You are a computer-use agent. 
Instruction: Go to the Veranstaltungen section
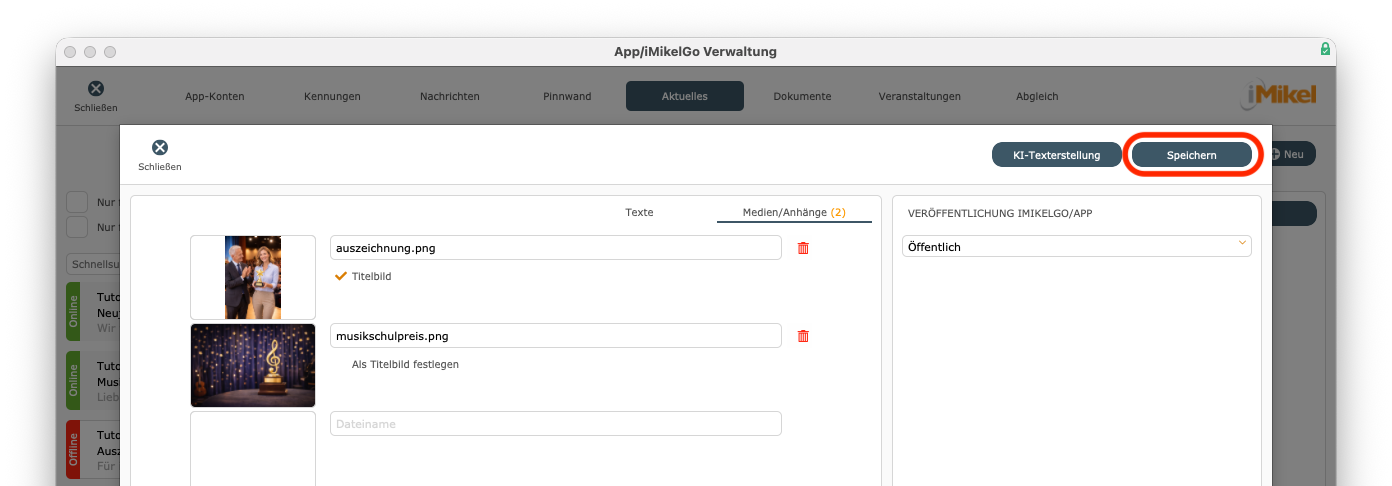919,97
